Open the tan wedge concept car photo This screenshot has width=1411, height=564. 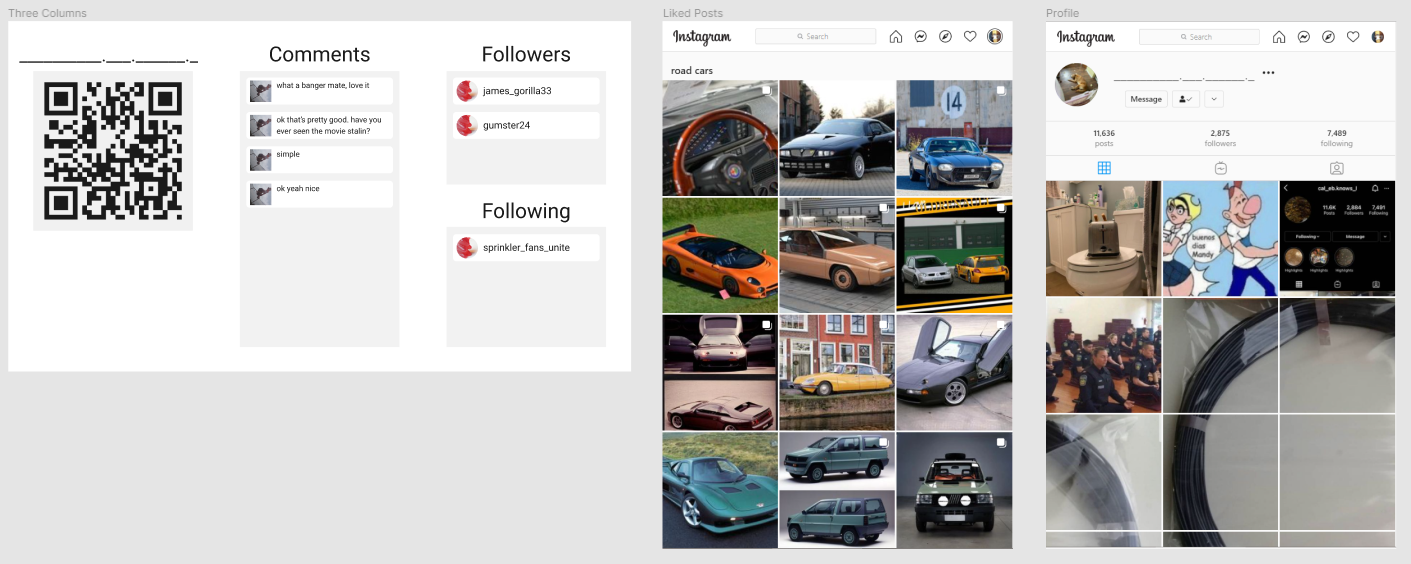(x=837, y=255)
